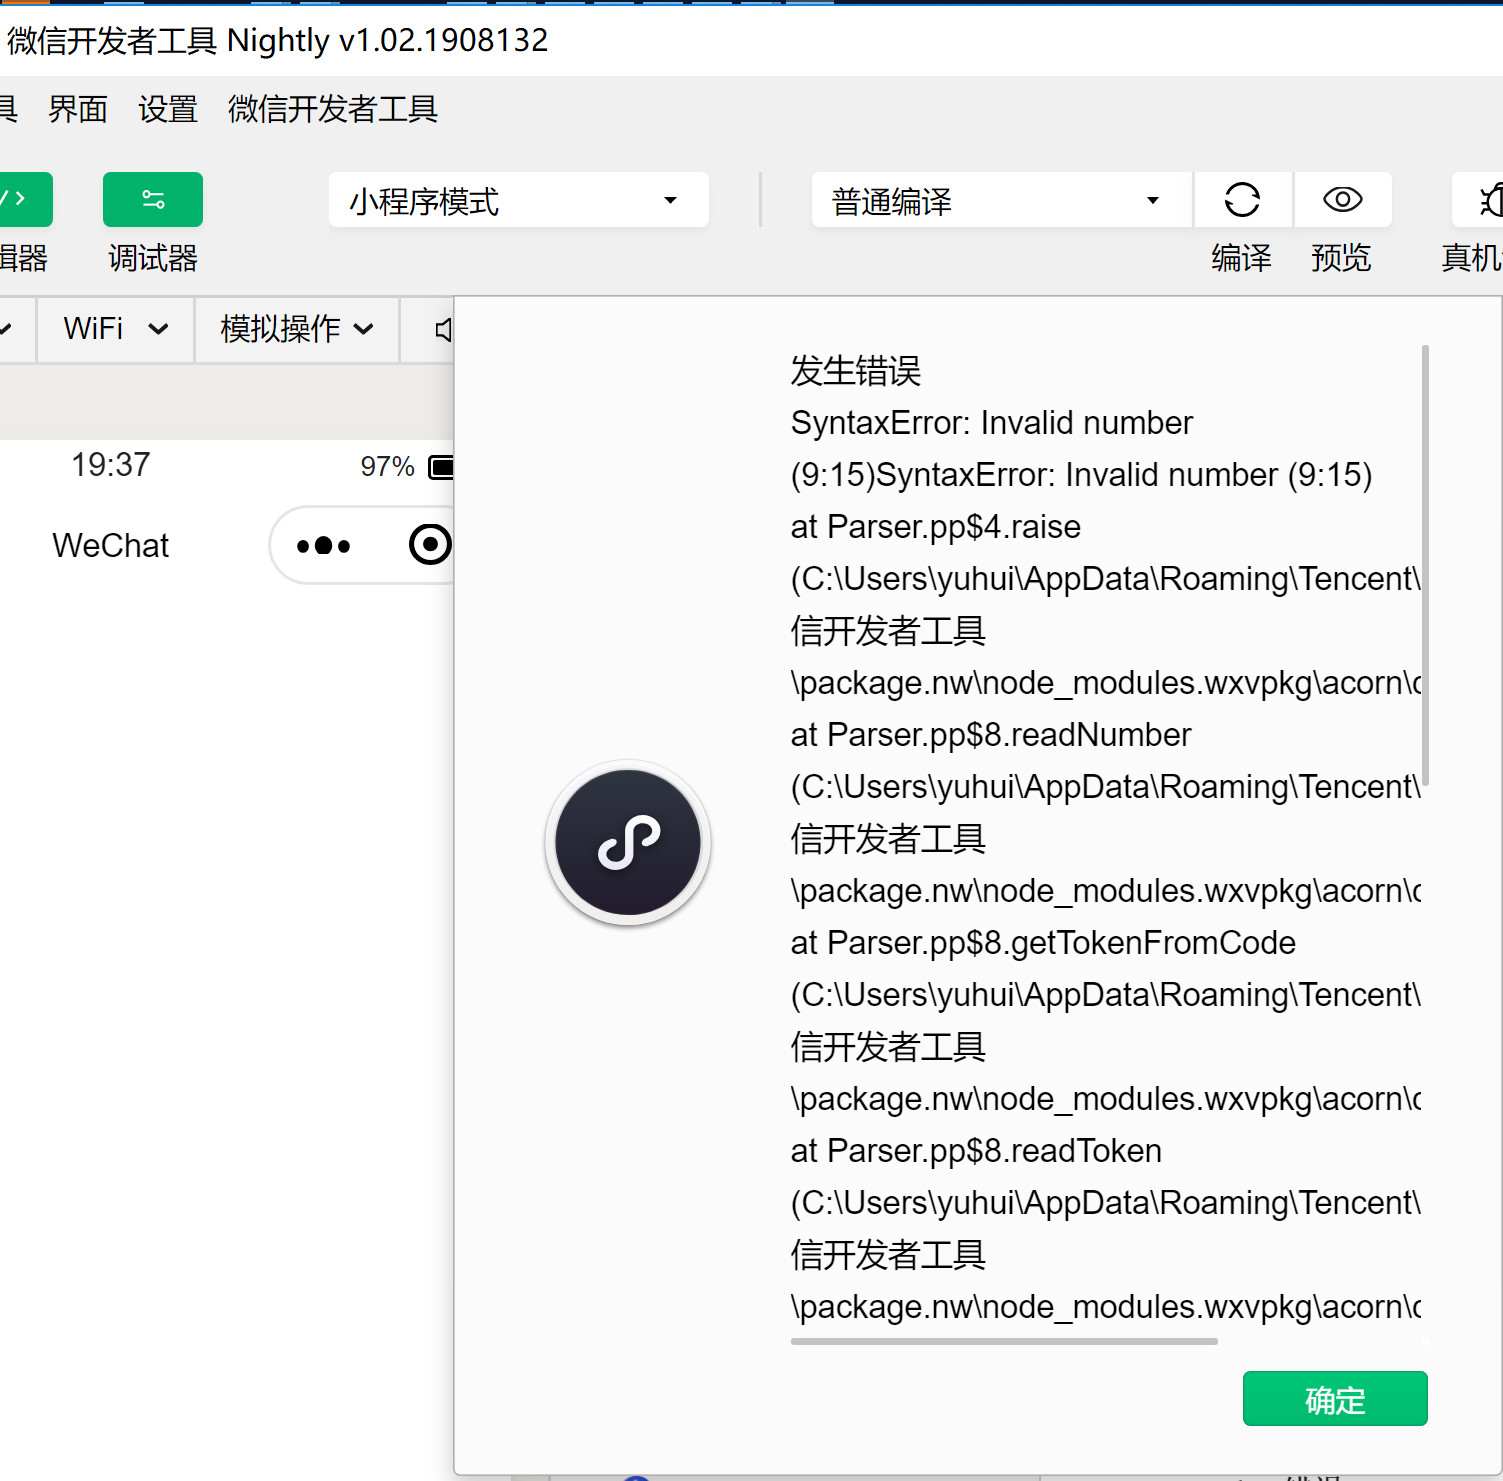Click 'at Parser.pp$8.getTokenFromCode' stack line
Screen dimensions: 1503x1481
click(1043, 943)
